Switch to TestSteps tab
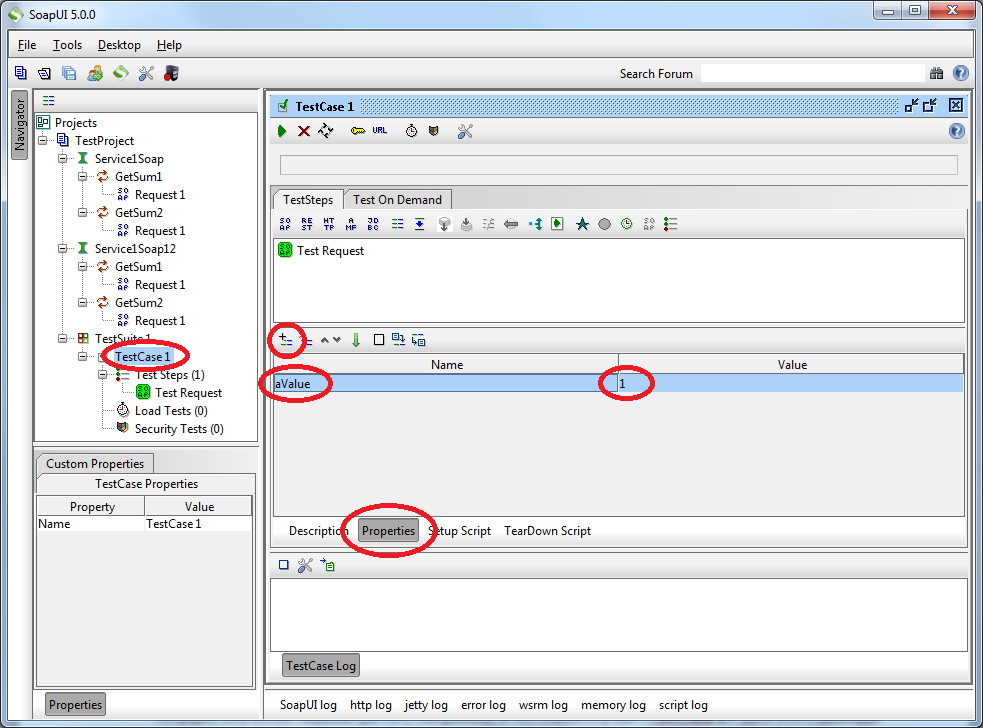This screenshot has width=983, height=728. (x=308, y=199)
